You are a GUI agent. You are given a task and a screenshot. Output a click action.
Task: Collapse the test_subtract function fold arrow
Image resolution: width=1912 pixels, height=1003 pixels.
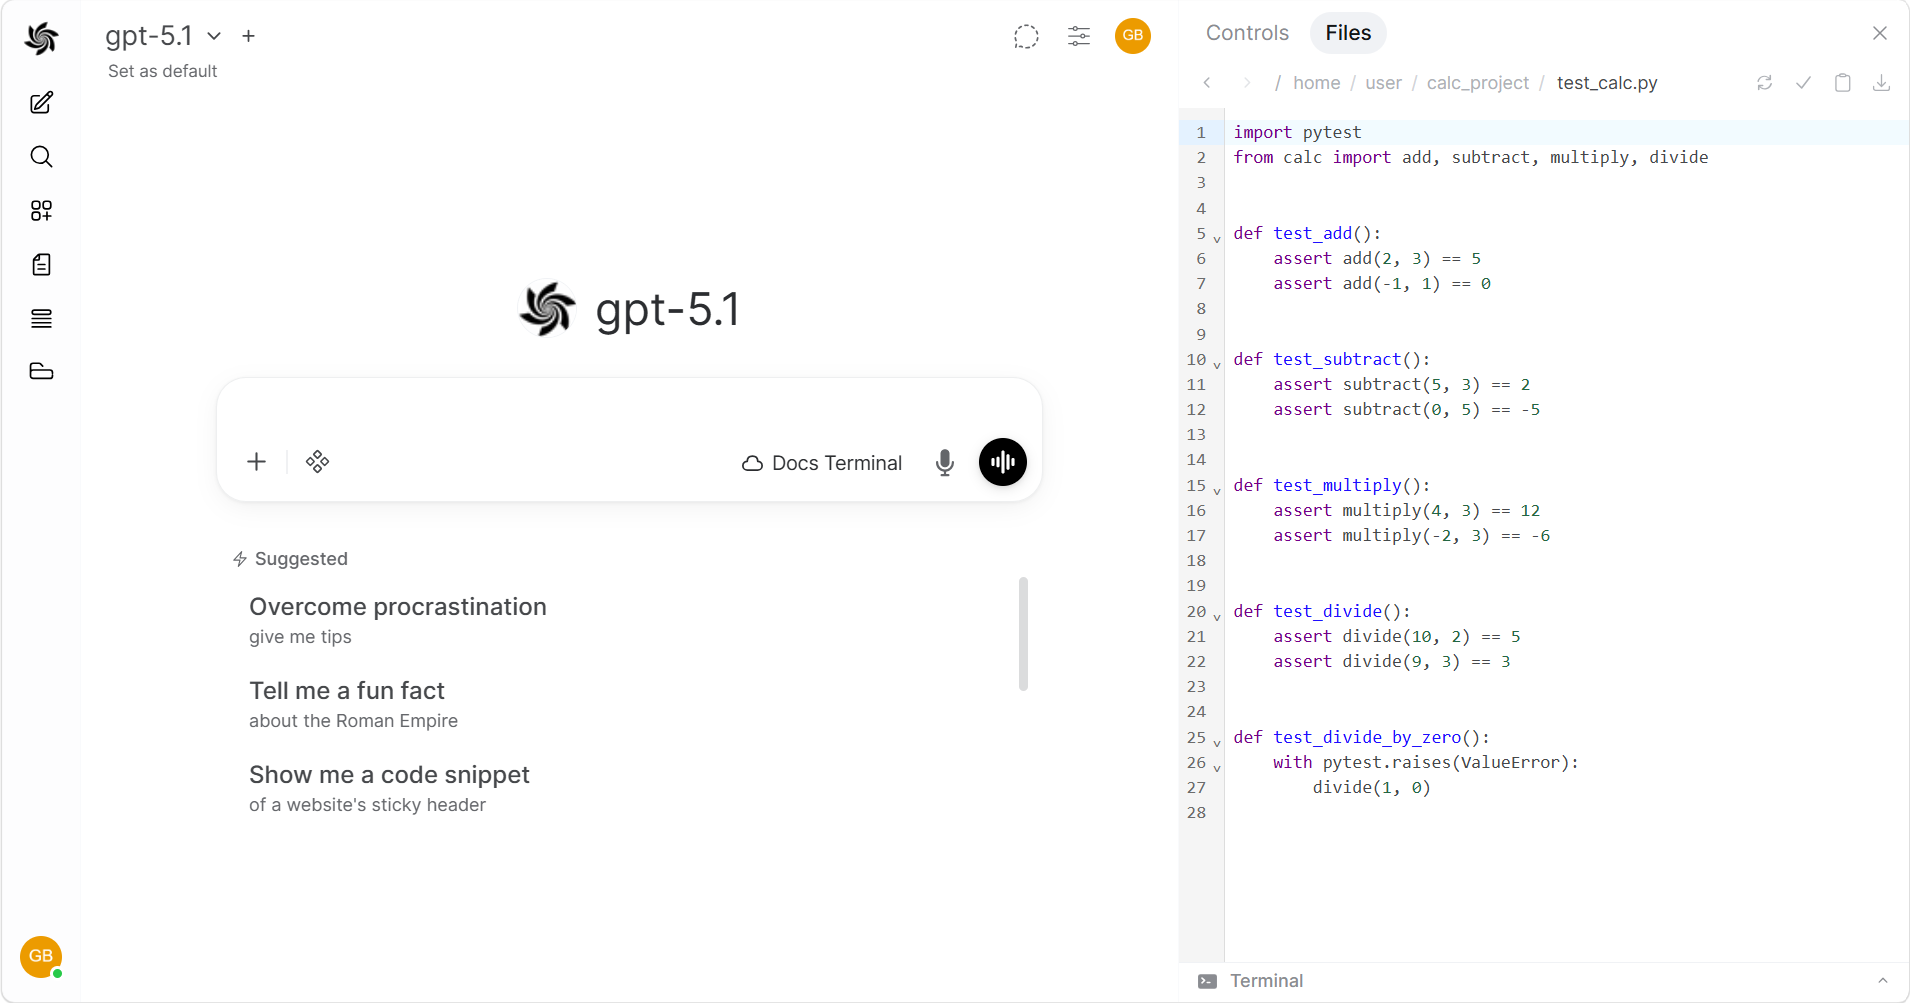(x=1217, y=364)
